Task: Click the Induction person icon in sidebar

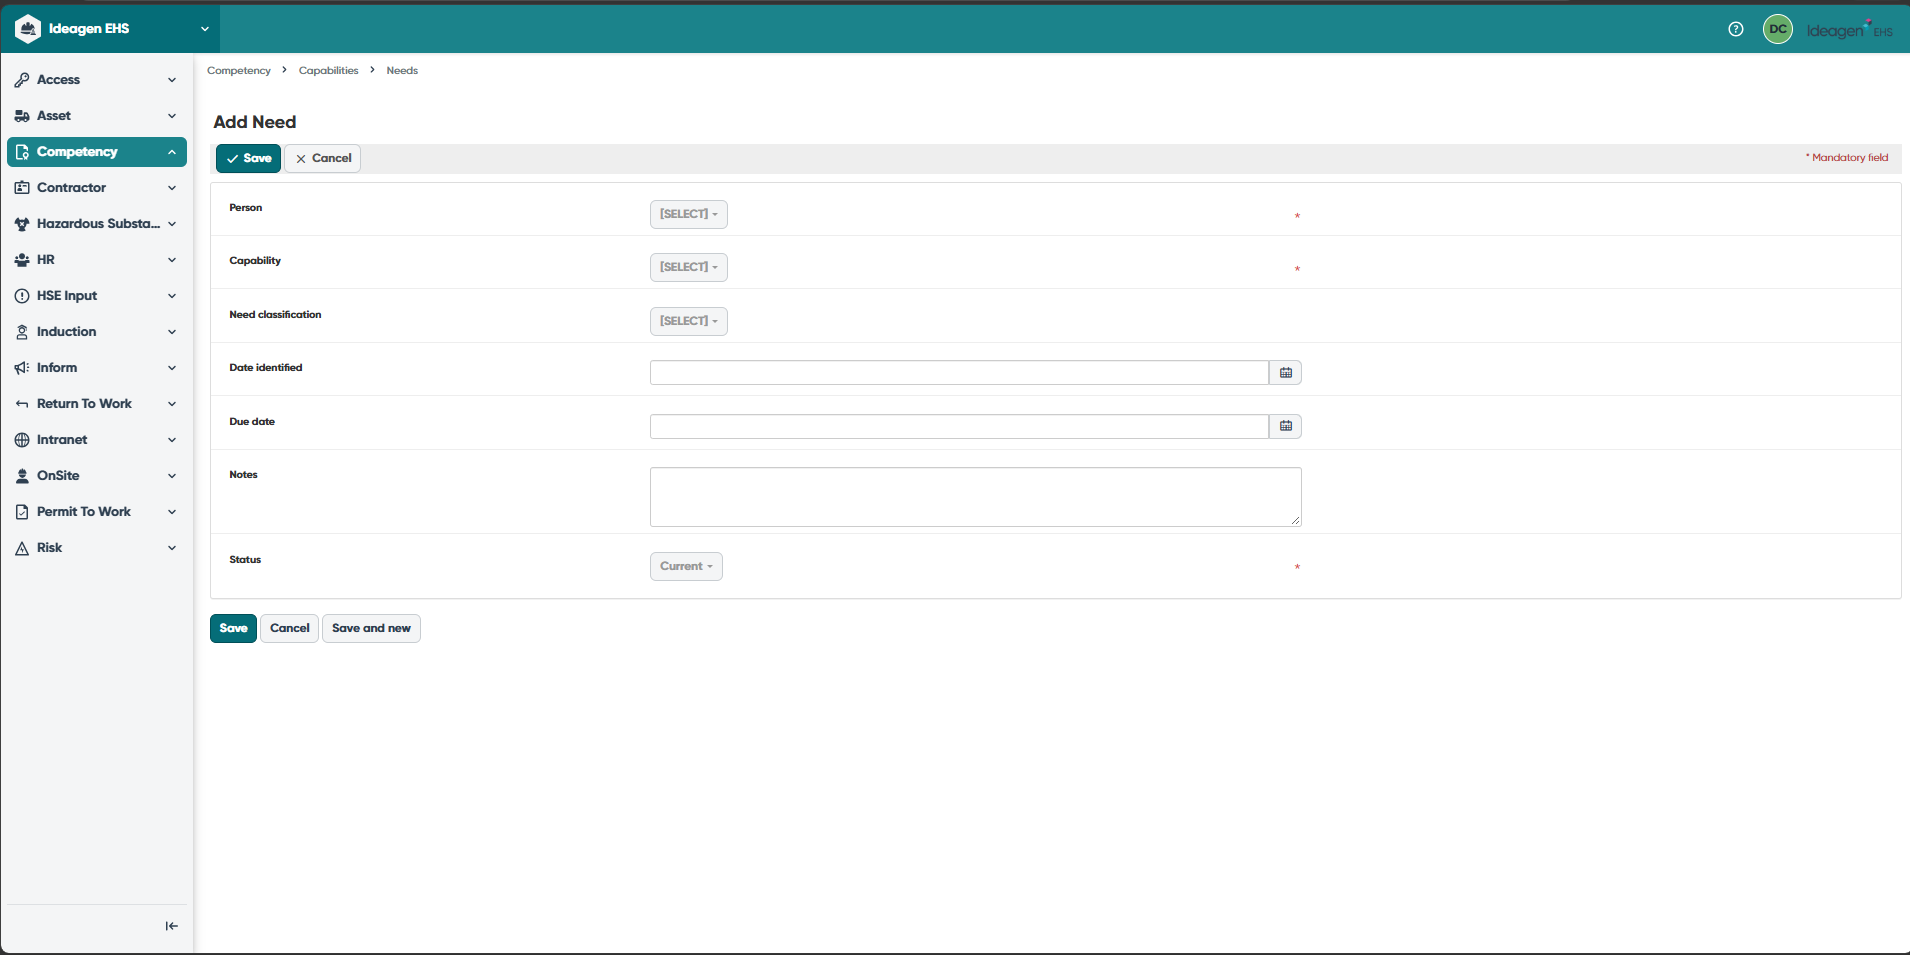Action: click(22, 332)
